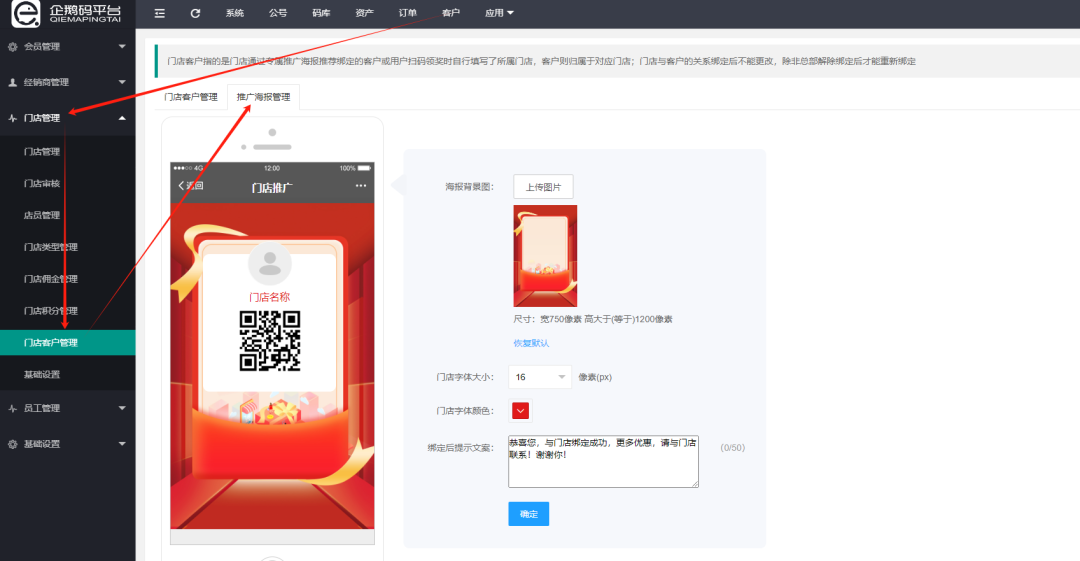Click the avatar placeholder in poster preview
The image size is (1080, 561).
(x=270, y=264)
